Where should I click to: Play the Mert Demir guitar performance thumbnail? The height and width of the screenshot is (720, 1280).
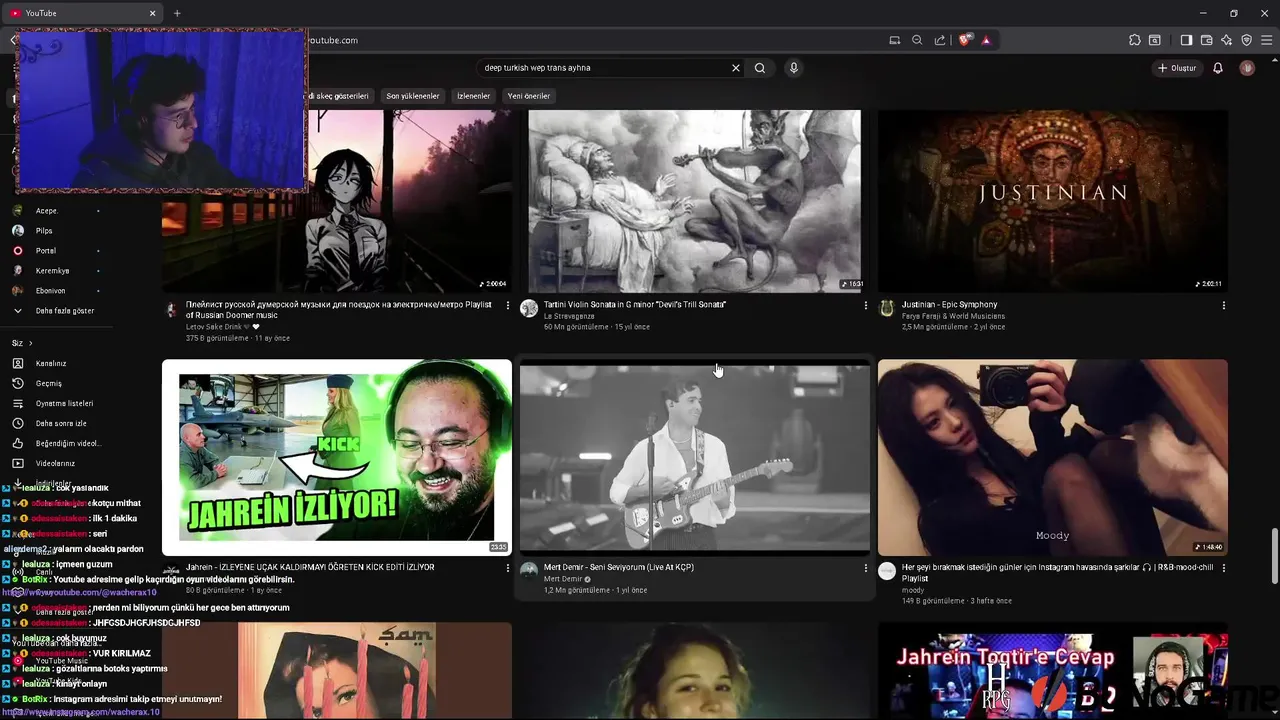coord(695,457)
